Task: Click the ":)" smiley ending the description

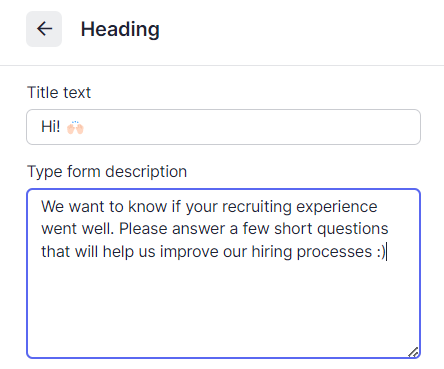Action: (381, 252)
